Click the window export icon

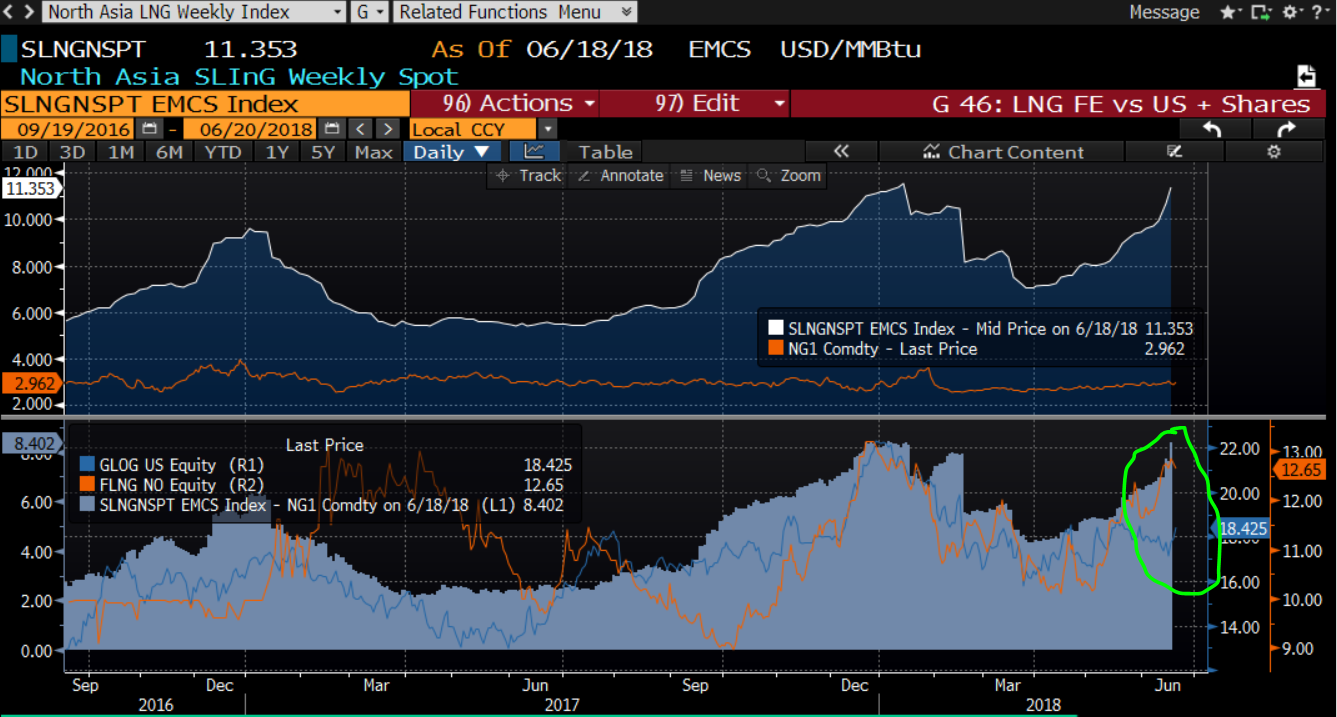pyautogui.click(x=1262, y=12)
